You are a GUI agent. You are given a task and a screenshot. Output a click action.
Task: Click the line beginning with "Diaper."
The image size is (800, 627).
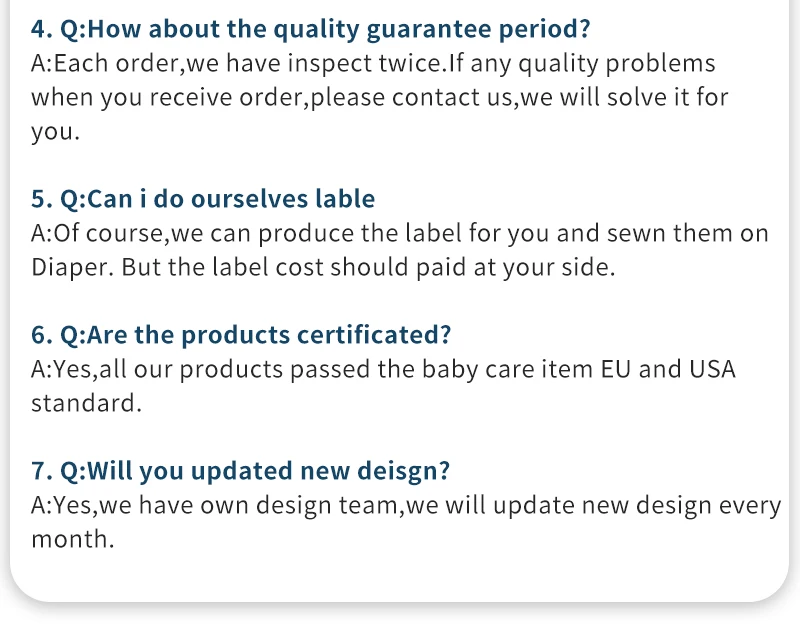click(319, 268)
